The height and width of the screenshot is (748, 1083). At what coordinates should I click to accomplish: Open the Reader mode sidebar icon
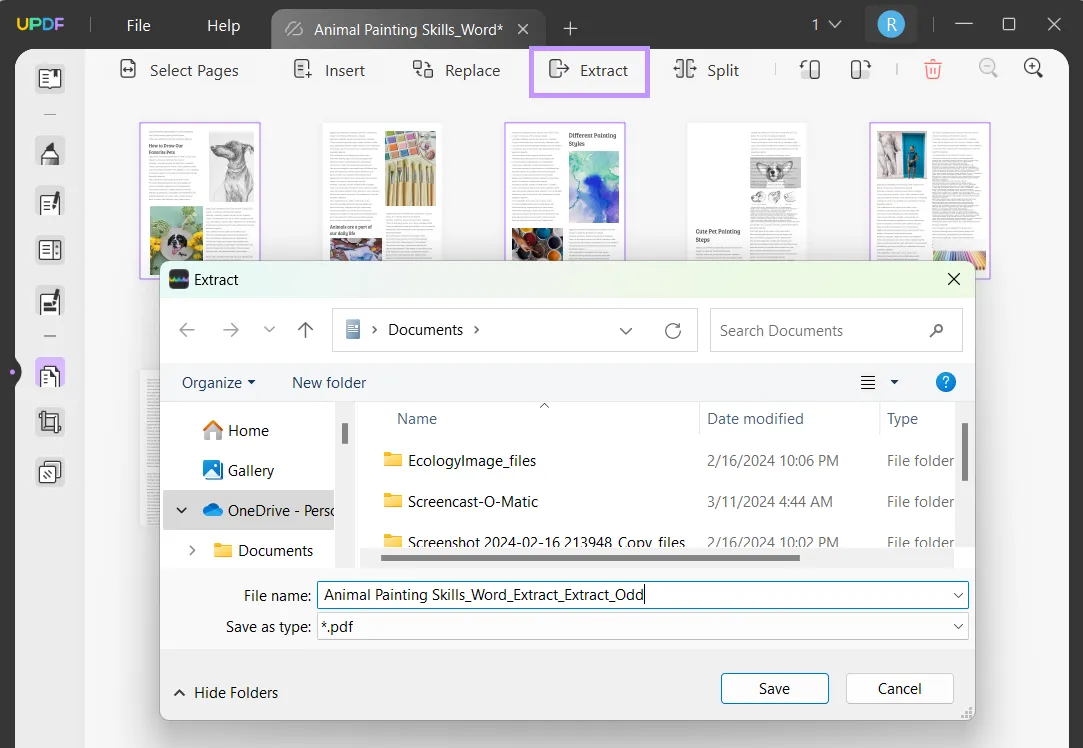50,79
